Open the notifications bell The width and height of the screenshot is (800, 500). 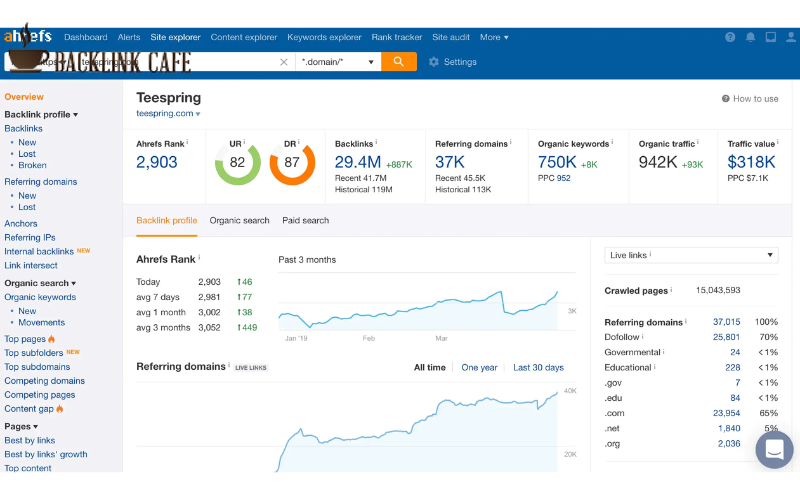tap(751, 37)
